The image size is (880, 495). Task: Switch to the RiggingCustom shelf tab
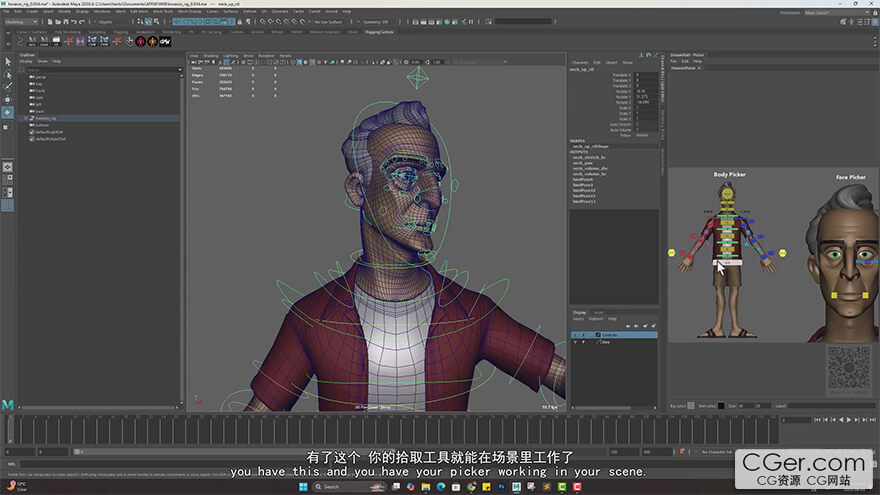(x=379, y=32)
